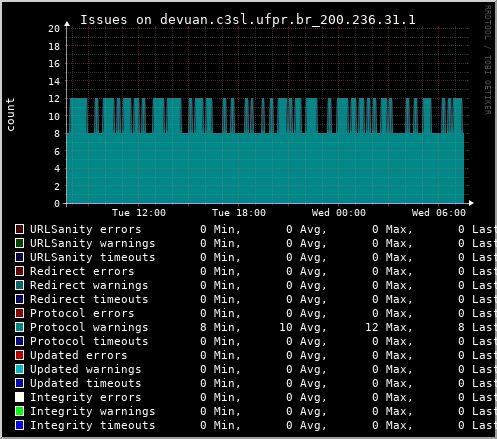Screen dimensions: 497x439
Task: Click the Integrity warnings bright green swatch
Action: point(20,411)
